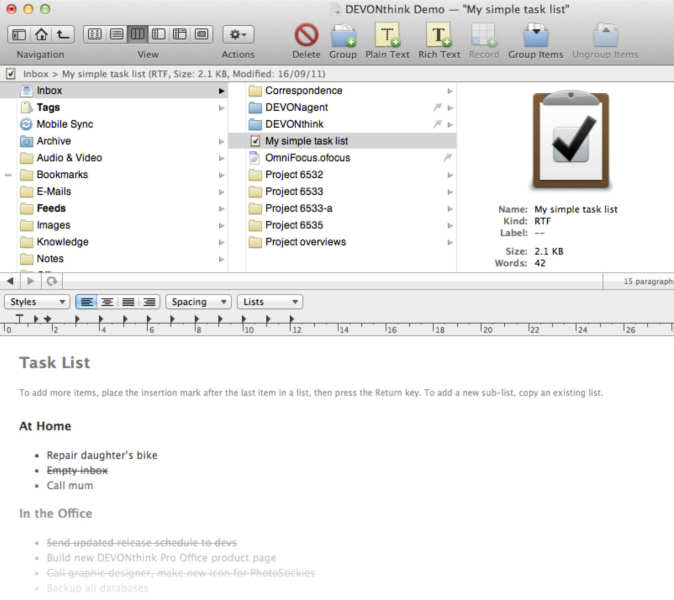The width and height of the screenshot is (674, 600).
Task: Click the At Home heading
Action: click(45, 426)
